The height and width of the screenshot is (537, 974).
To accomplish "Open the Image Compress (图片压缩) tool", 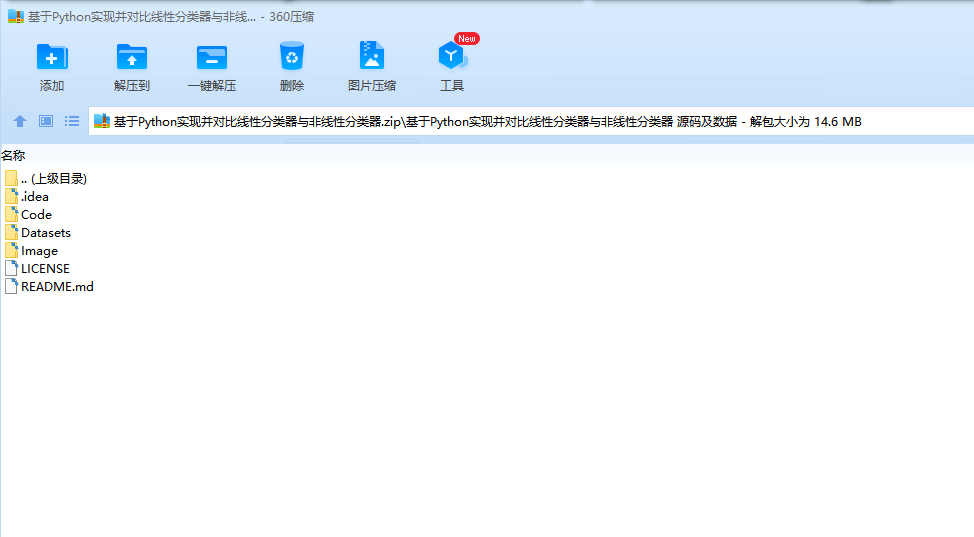I will (371, 56).
